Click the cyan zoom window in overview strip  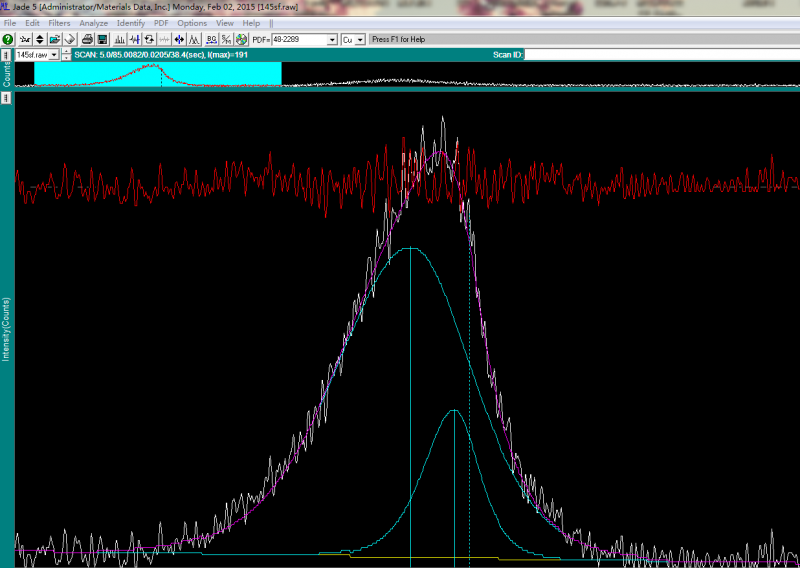157,74
